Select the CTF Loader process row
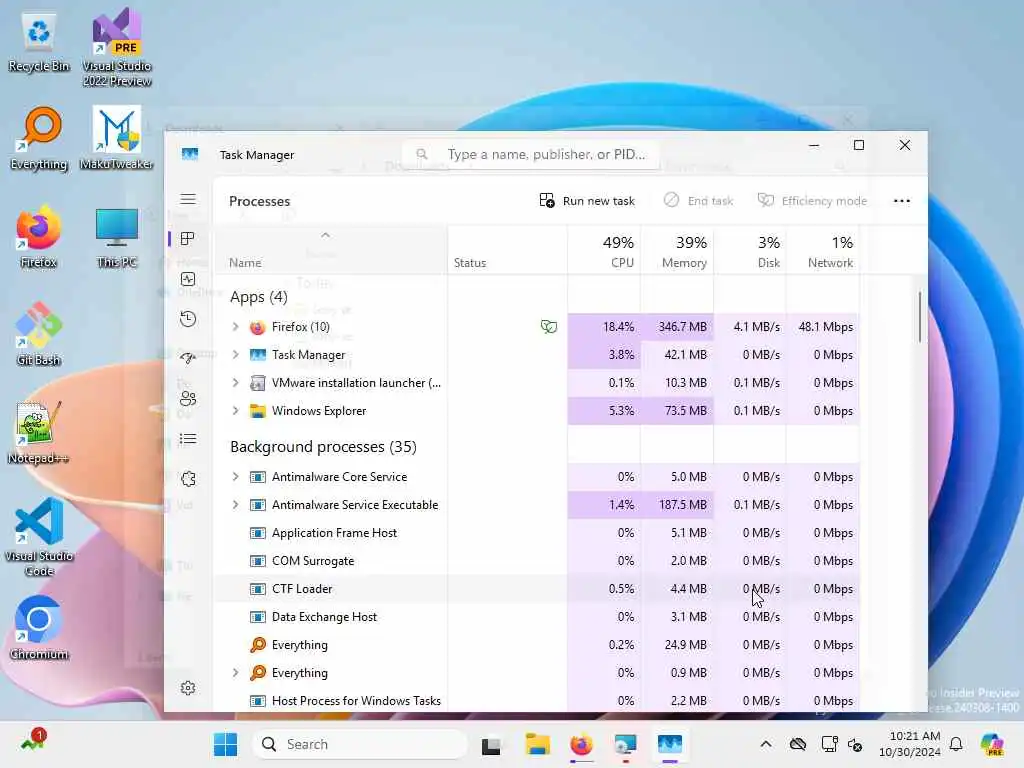 [x=536, y=589]
